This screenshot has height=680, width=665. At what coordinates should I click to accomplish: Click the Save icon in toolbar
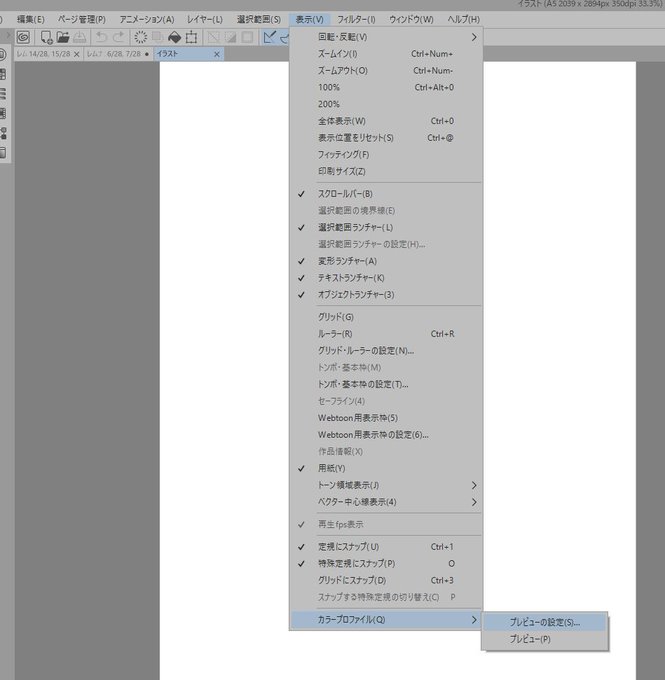79,37
